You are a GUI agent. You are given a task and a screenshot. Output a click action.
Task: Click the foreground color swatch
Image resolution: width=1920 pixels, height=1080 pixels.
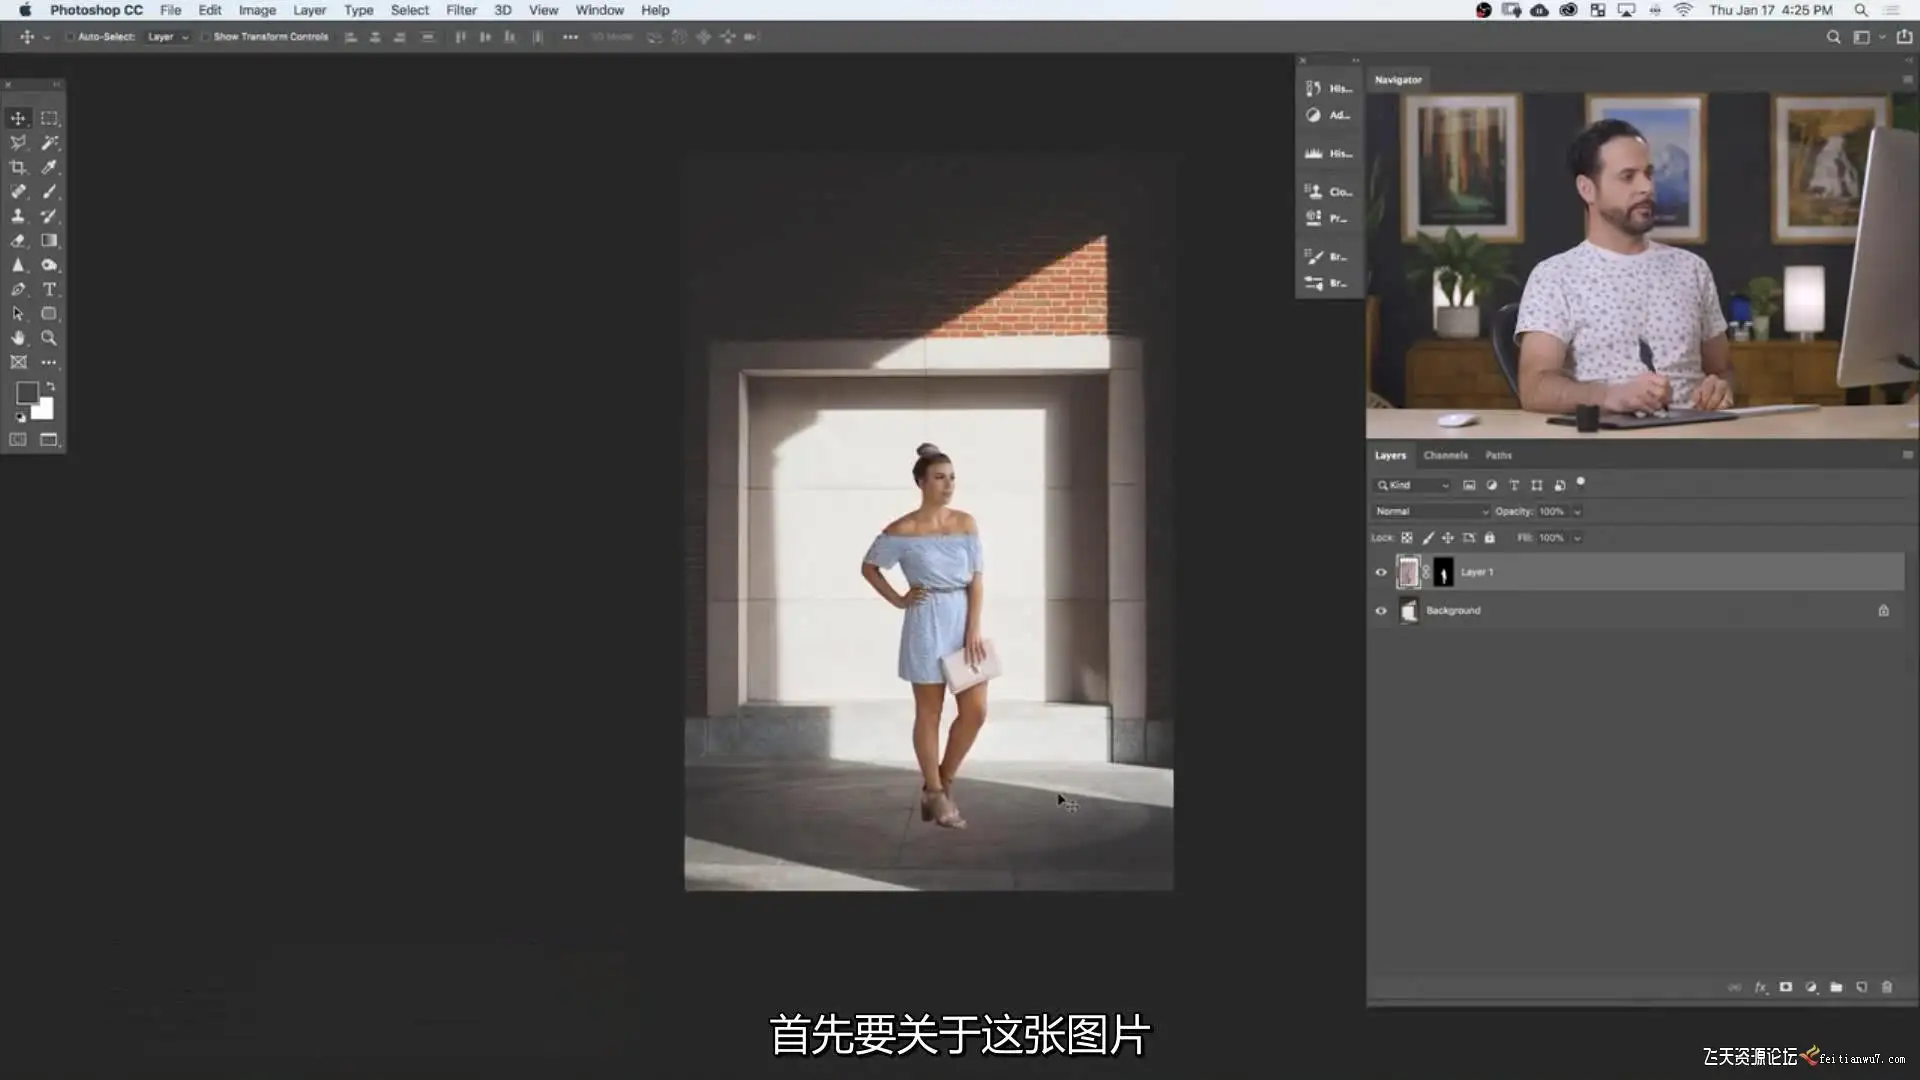point(27,393)
